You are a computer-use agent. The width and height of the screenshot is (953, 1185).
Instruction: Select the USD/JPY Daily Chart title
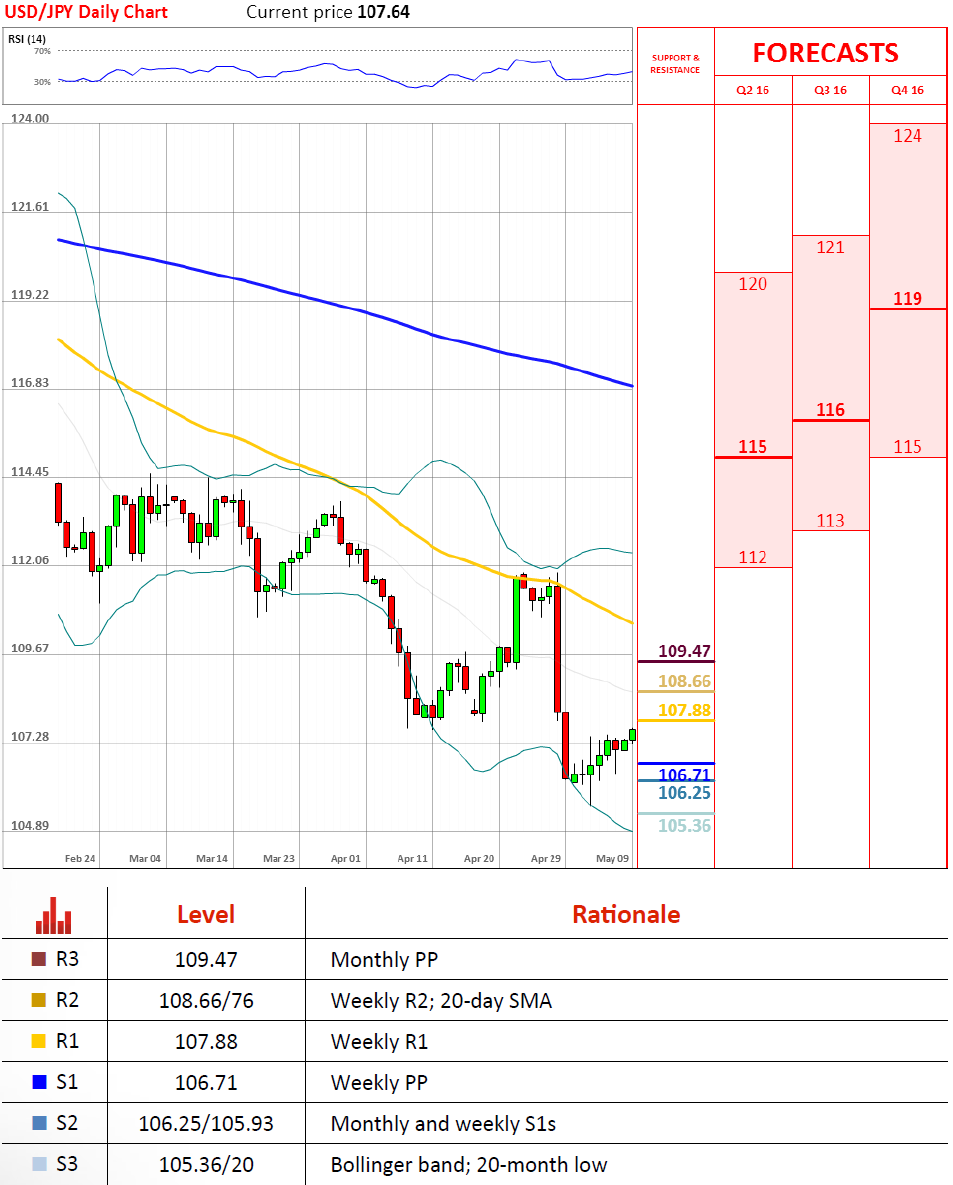click(86, 12)
